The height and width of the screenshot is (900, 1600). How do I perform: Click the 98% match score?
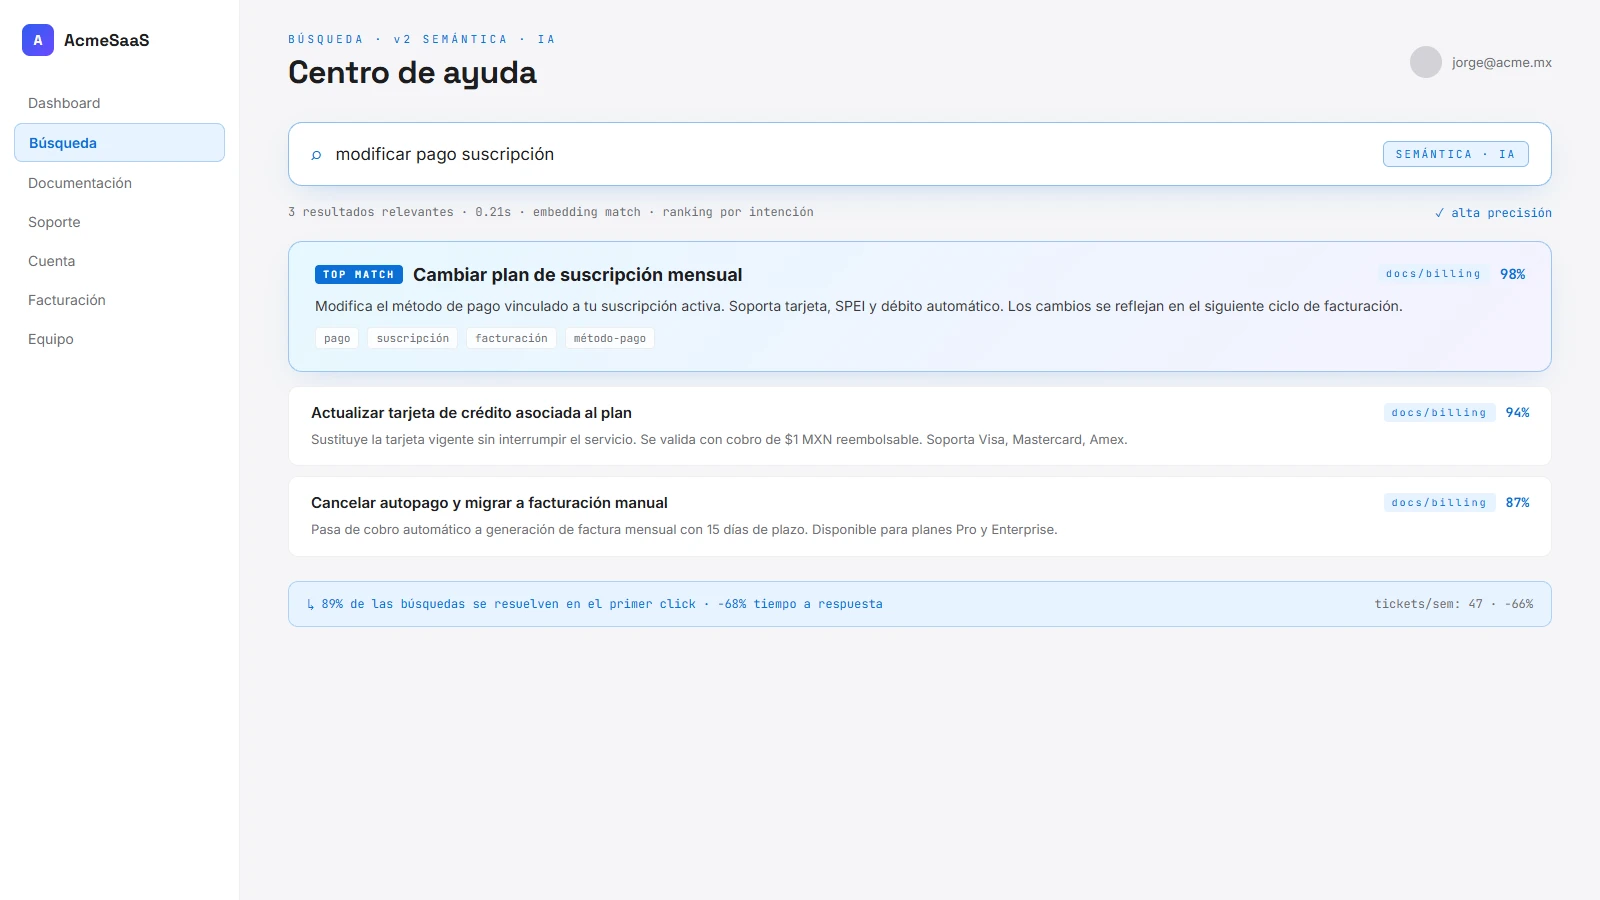pos(1512,274)
